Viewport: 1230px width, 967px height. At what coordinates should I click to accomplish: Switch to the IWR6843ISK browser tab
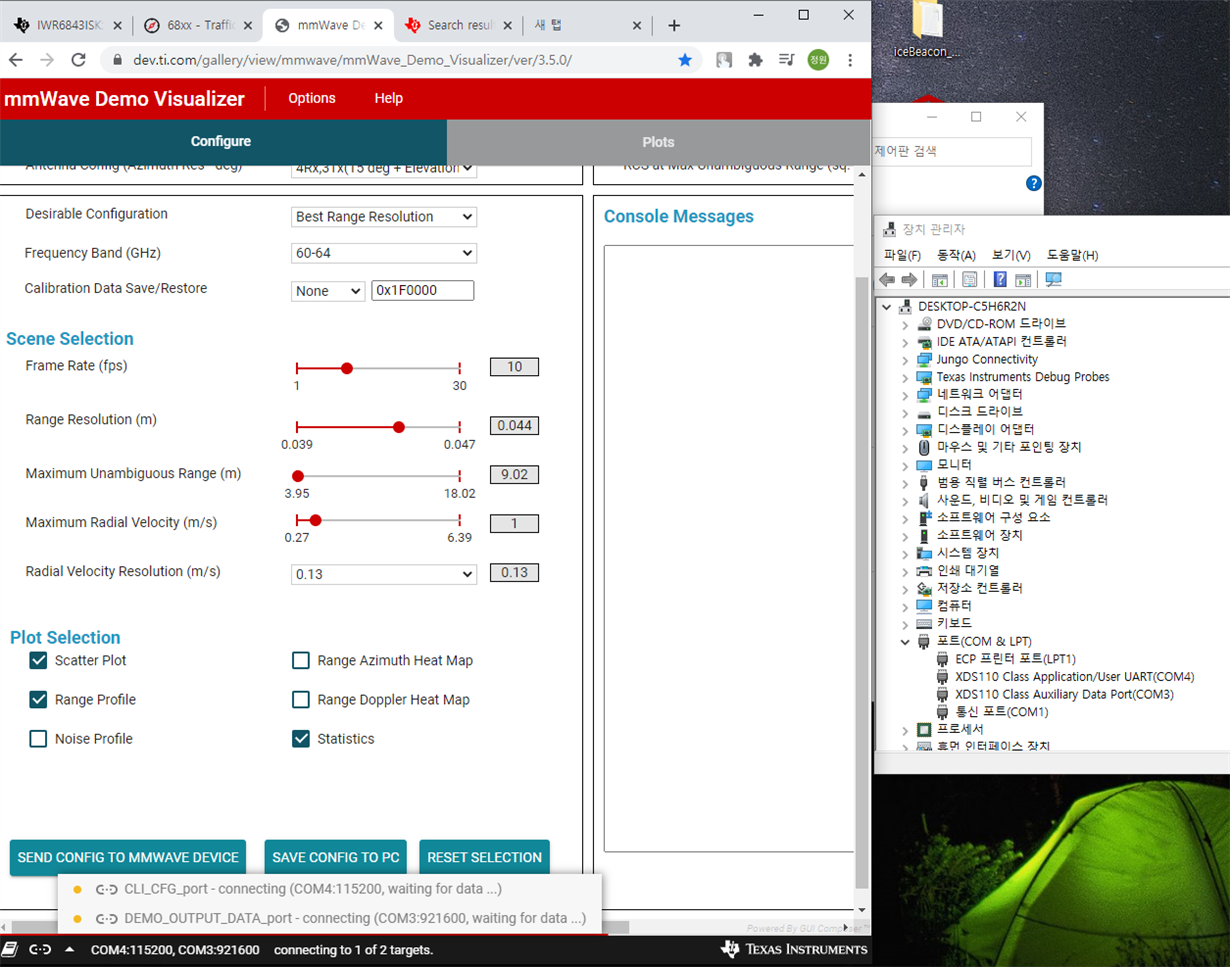pyautogui.click(x=66, y=25)
